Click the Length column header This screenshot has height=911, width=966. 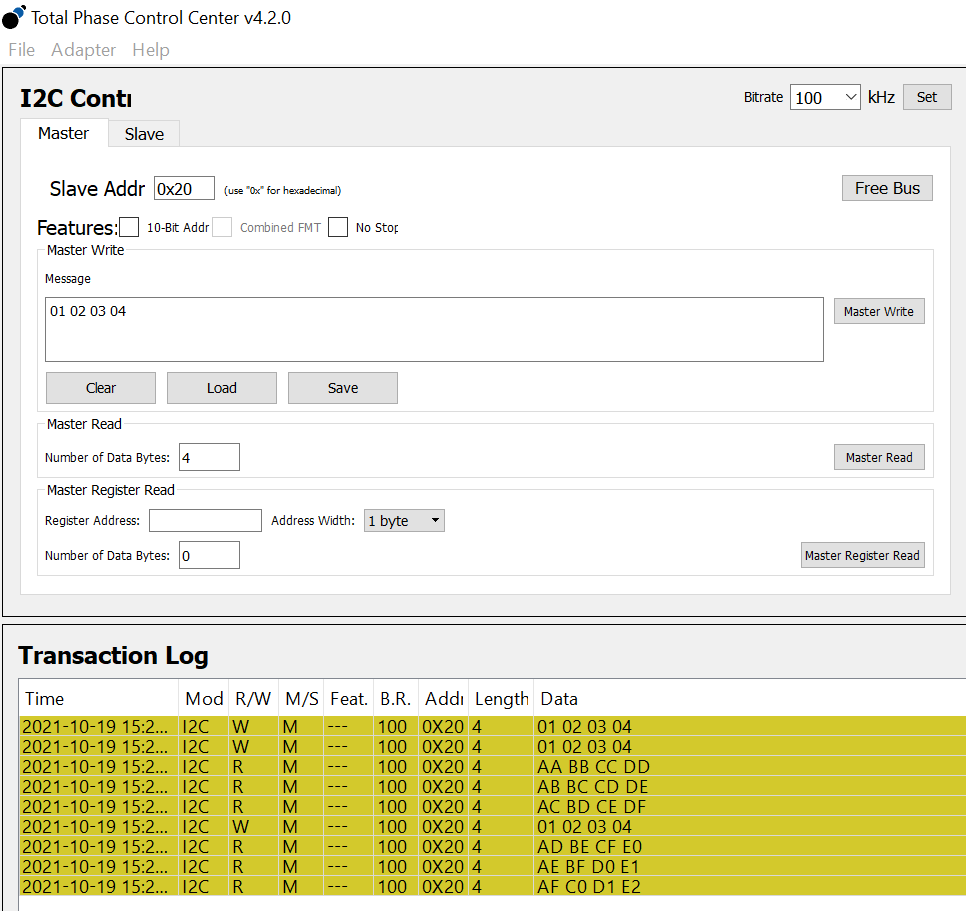pyautogui.click(x=501, y=698)
